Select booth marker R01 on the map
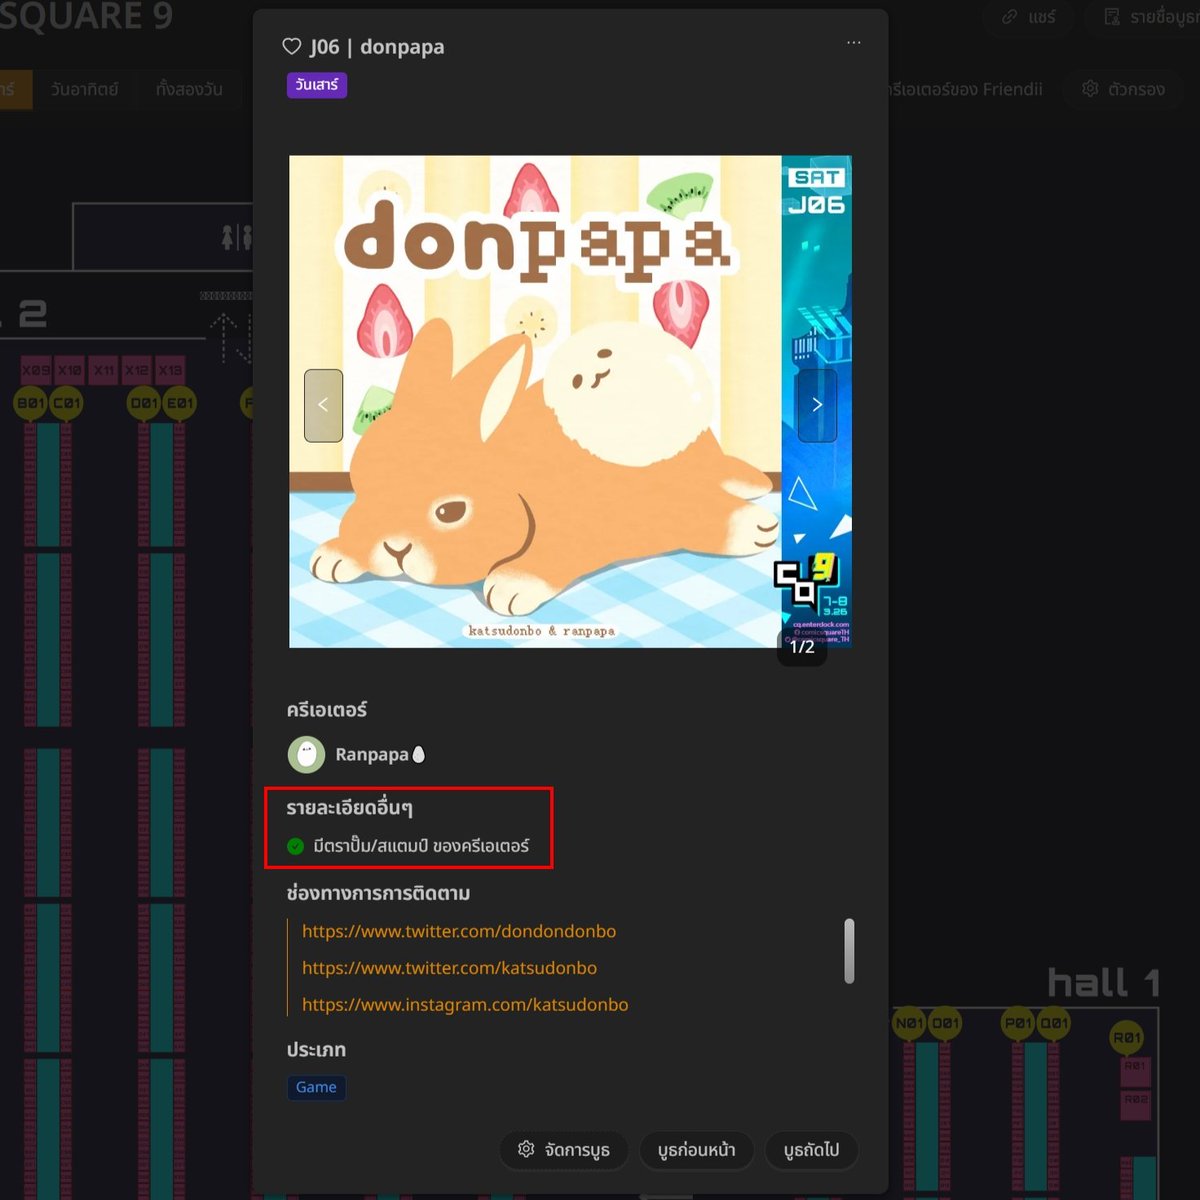Image resolution: width=1200 pixels, height=1200 pixels. (1127, 1038)
